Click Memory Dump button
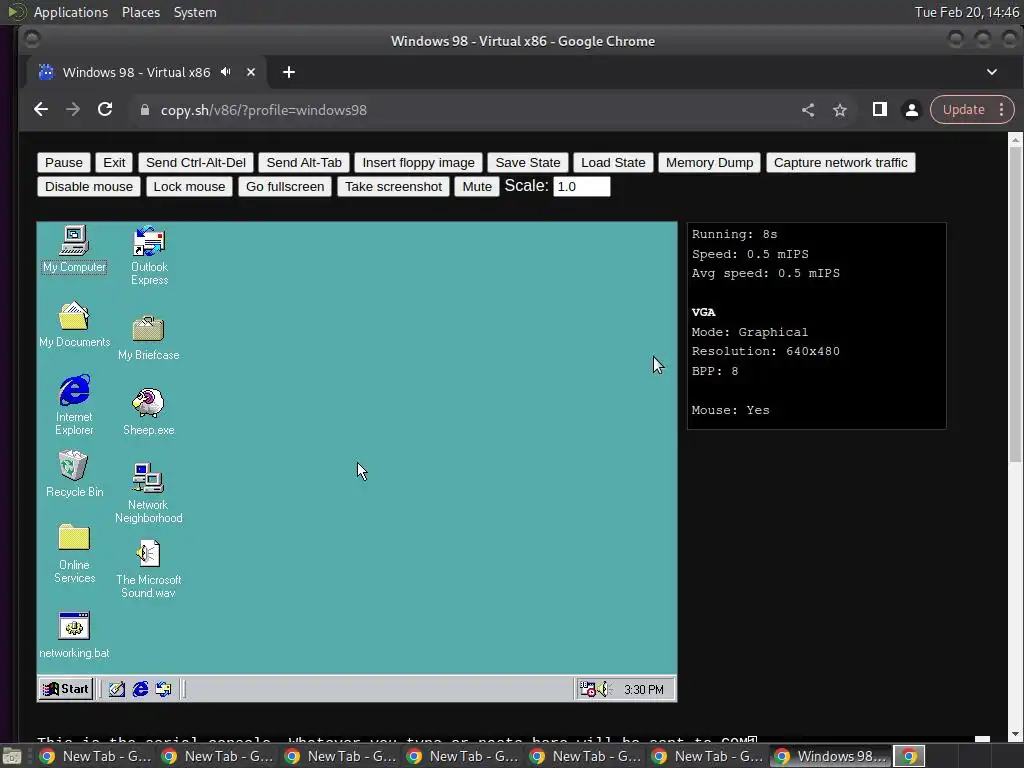The image size is (1024, 768). click(x=709, y=163)
